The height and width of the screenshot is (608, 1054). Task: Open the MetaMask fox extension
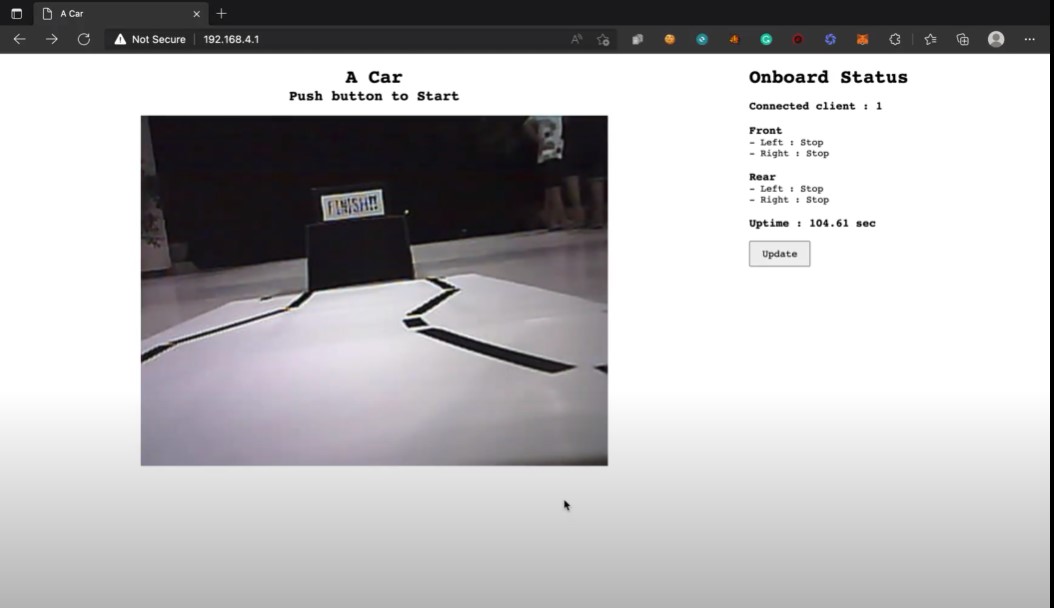coord(861,39)
